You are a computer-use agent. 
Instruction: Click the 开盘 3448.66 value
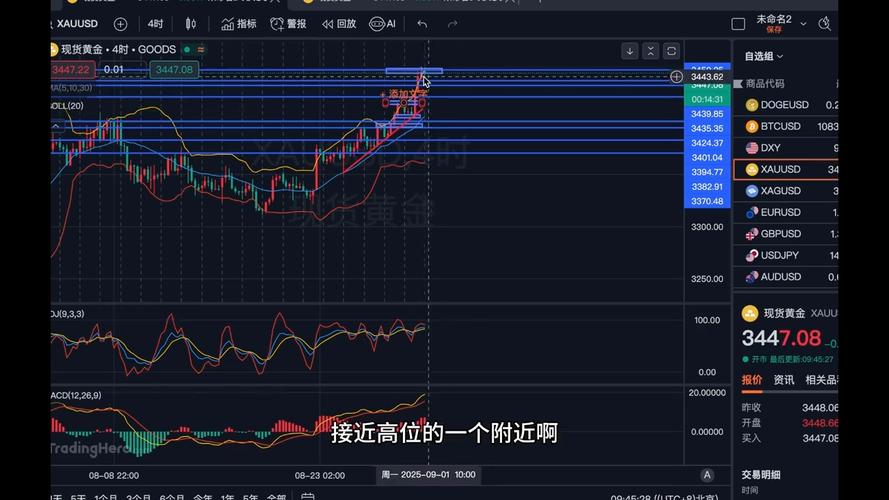click(x=820, y=423)
